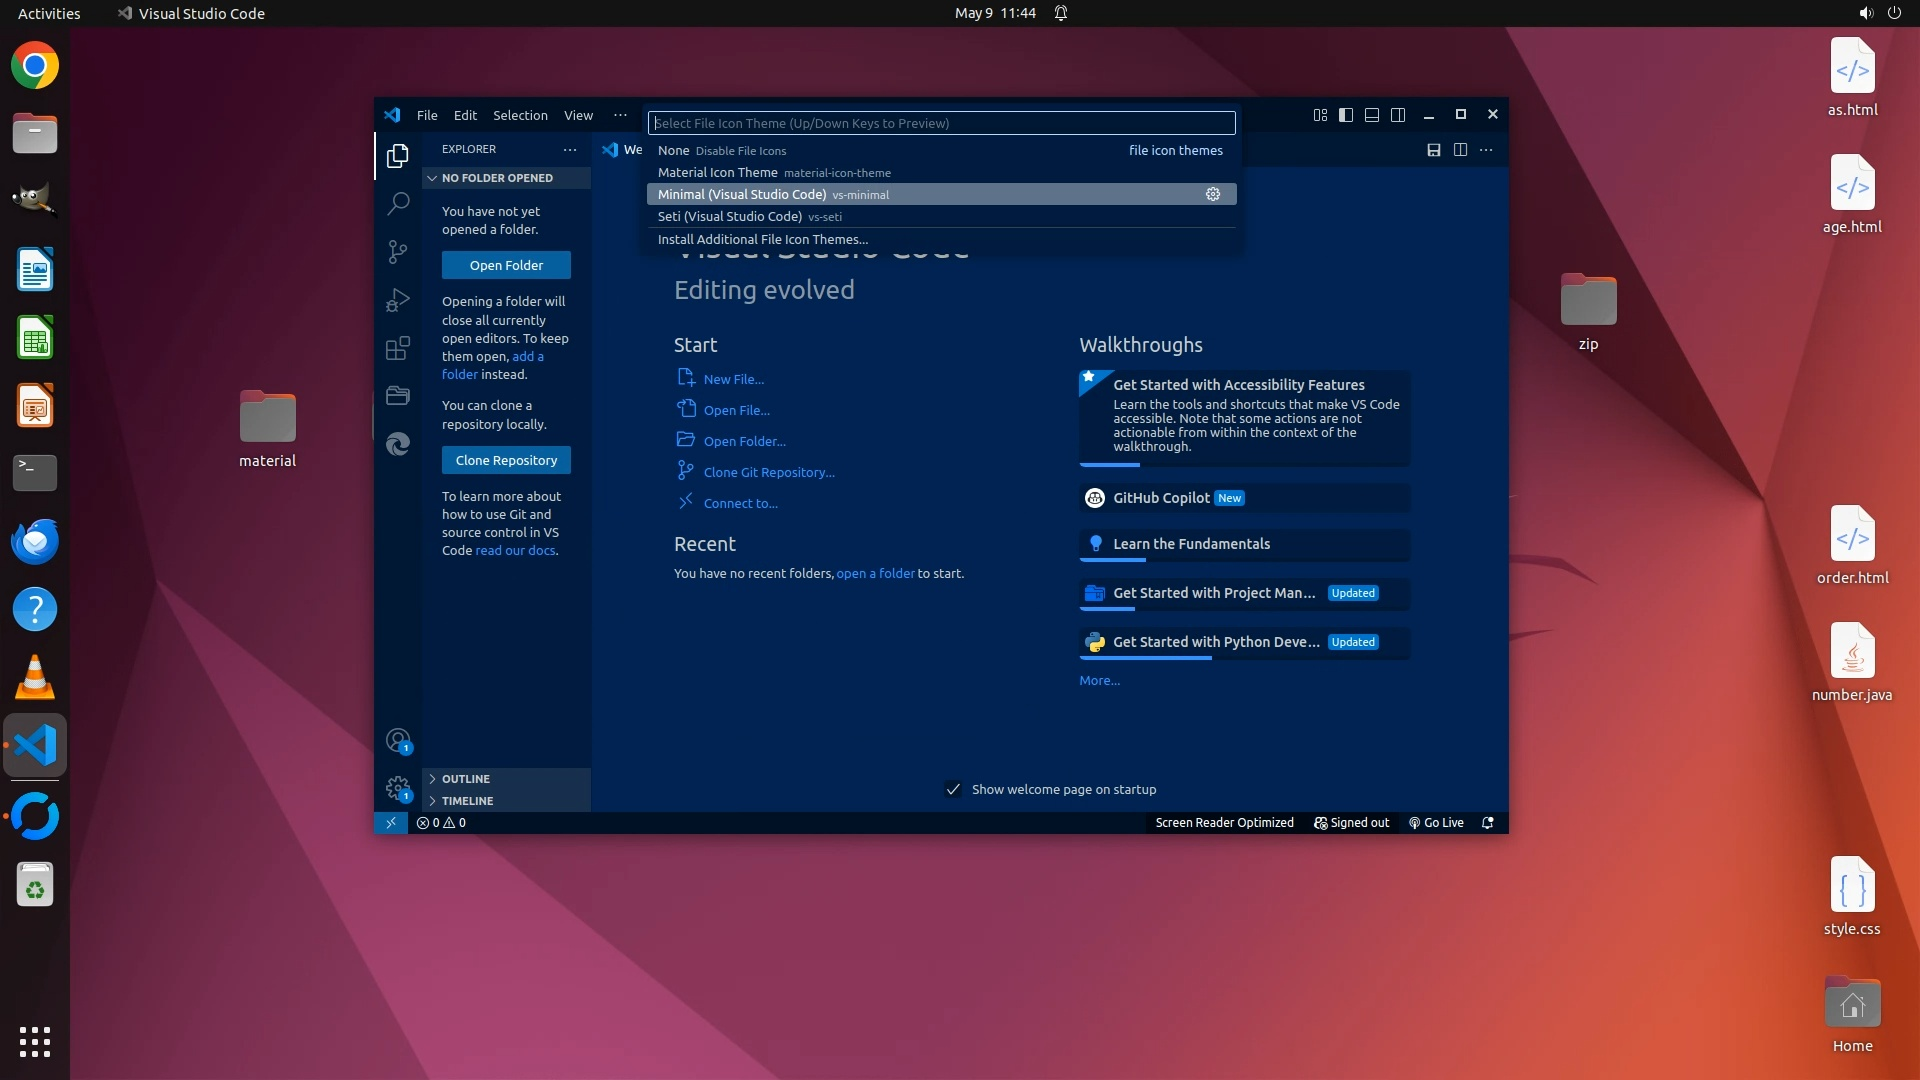Open the Selection menu
Viewport: 1920px width, 1080px height.
tap(520, 115)
